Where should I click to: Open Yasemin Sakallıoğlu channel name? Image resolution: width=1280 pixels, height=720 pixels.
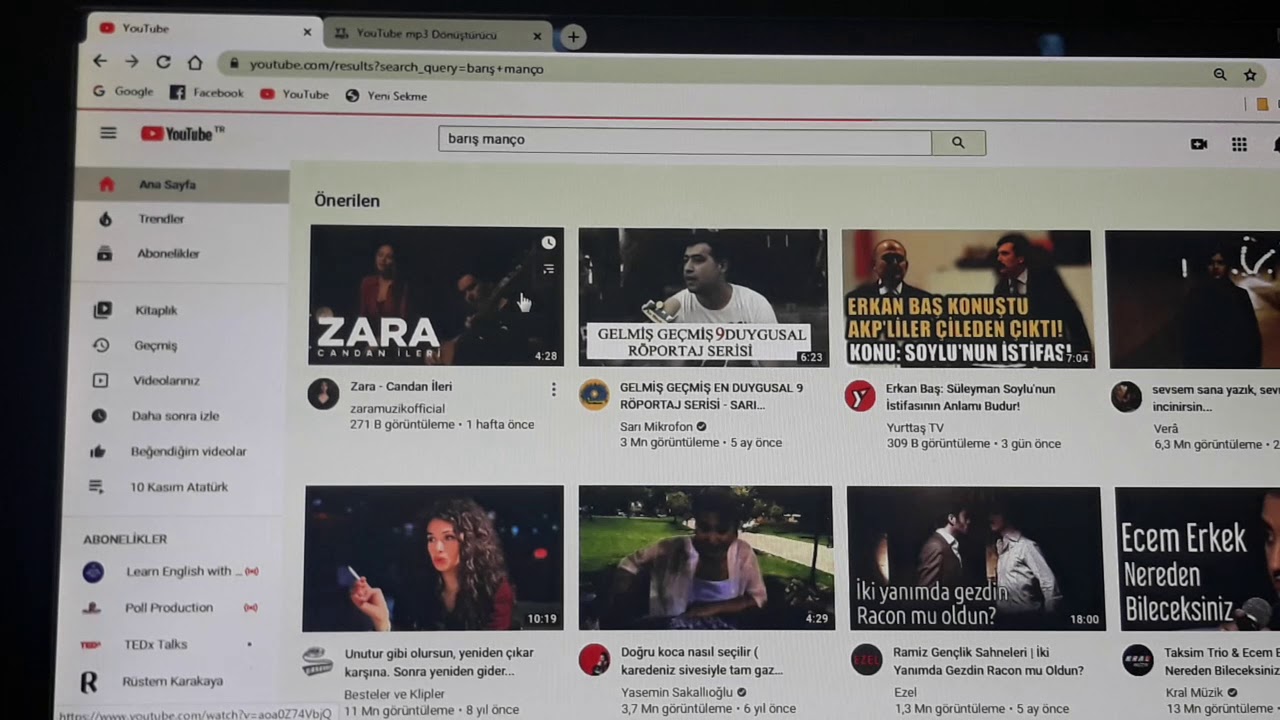[677, 693]
